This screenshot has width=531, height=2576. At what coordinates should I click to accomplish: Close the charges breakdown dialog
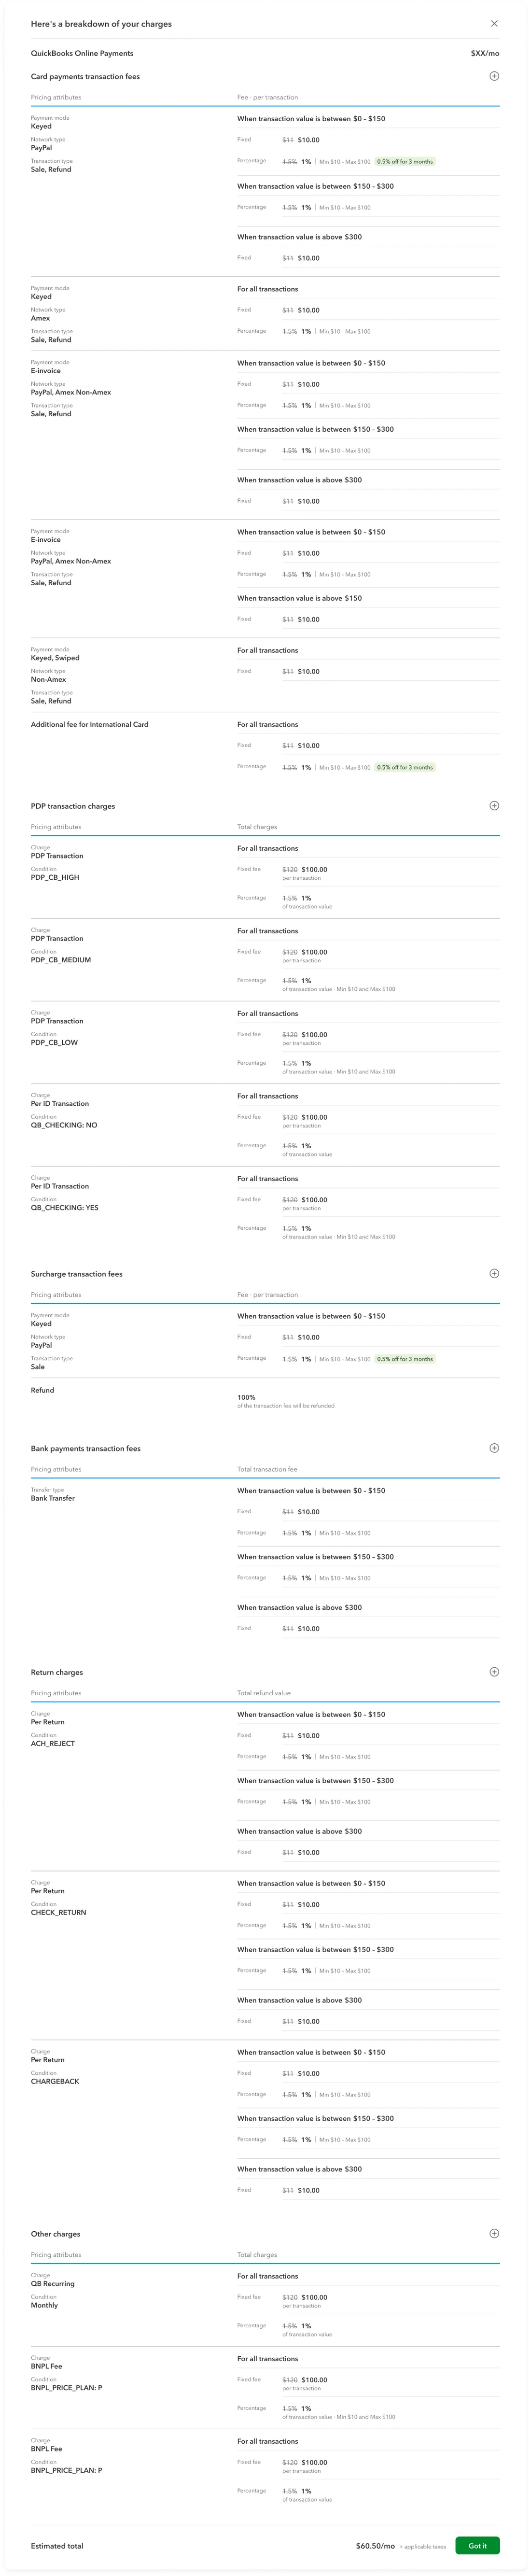pos(494,23)
